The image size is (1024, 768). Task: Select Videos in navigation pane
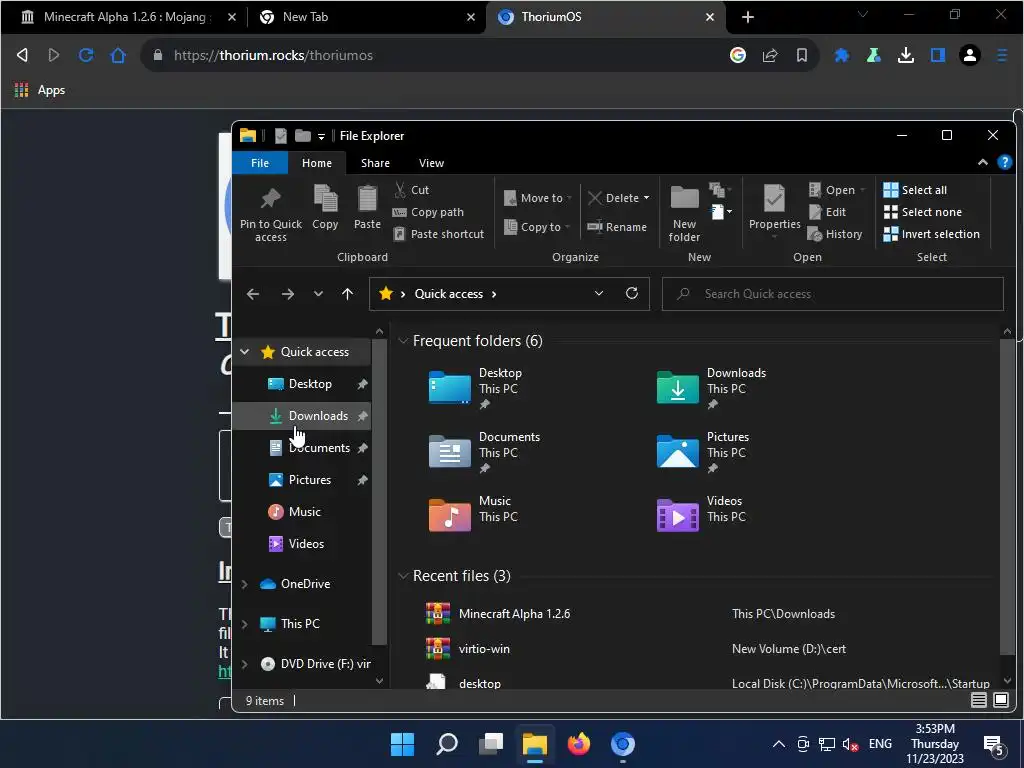click(x=304, y=544)
